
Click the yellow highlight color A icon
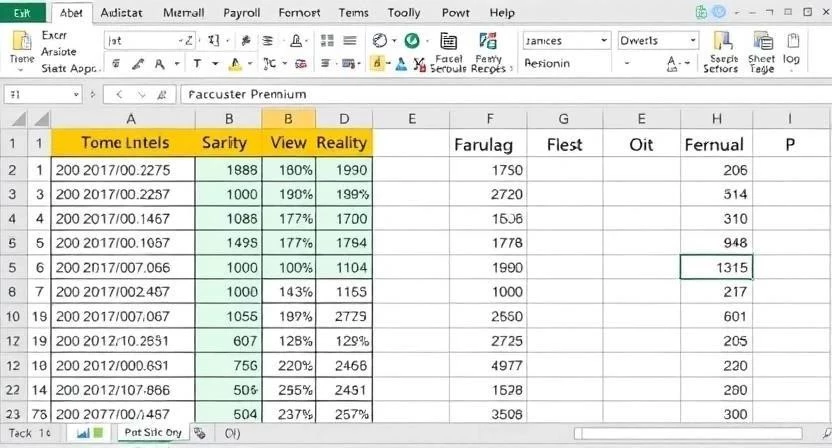[x=235, y=64]
